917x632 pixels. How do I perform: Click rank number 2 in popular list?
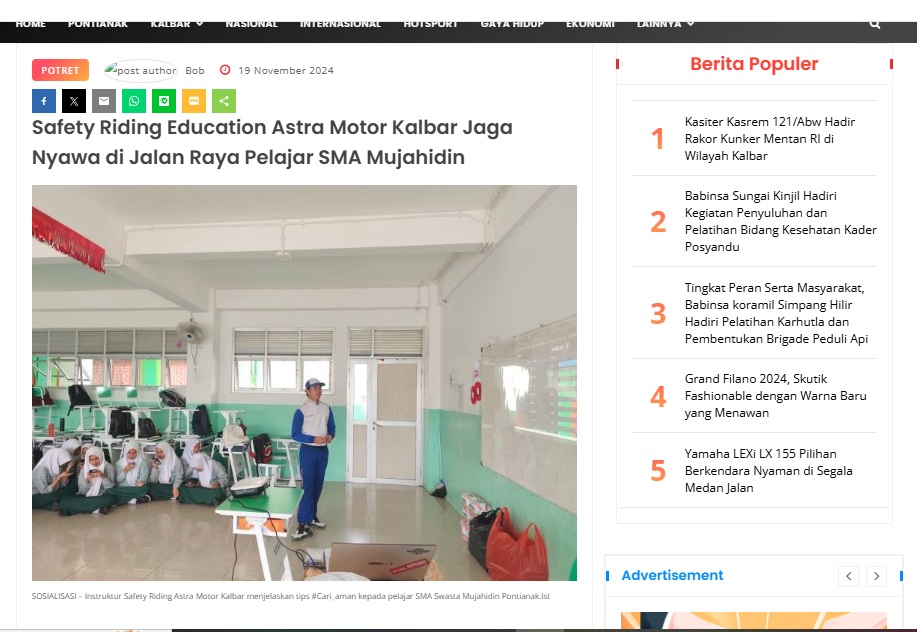(x=658, y=222)
